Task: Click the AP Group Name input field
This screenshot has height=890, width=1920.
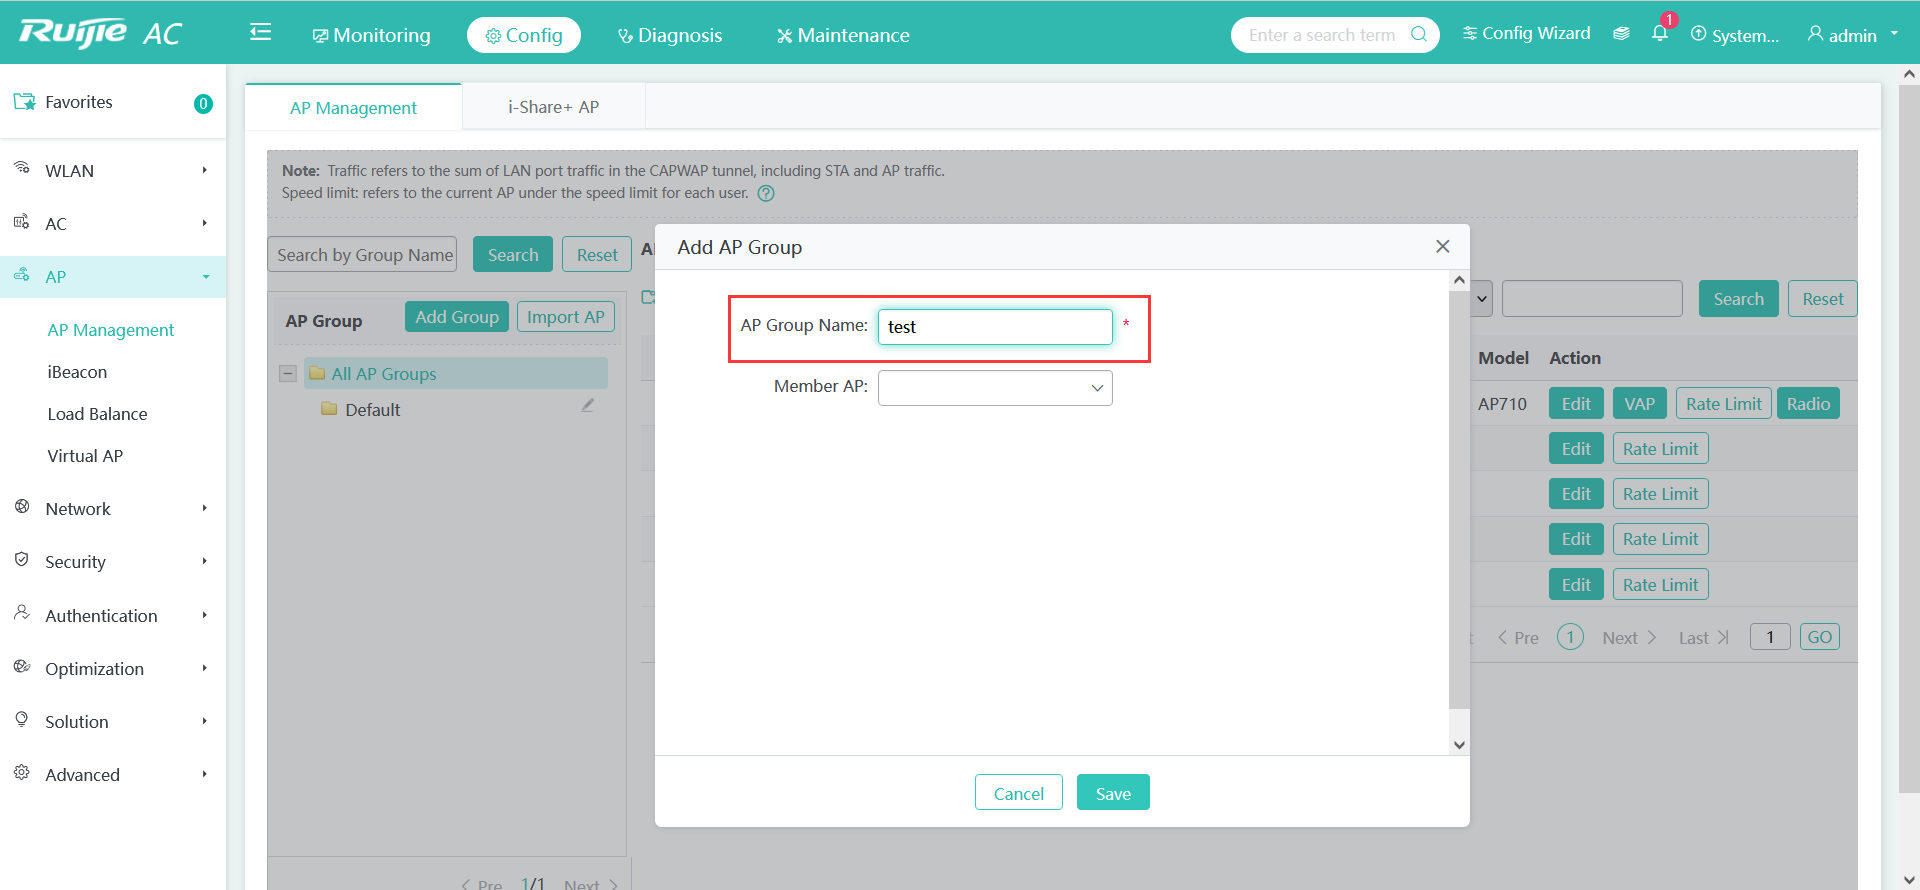Action: coord(994,327)
